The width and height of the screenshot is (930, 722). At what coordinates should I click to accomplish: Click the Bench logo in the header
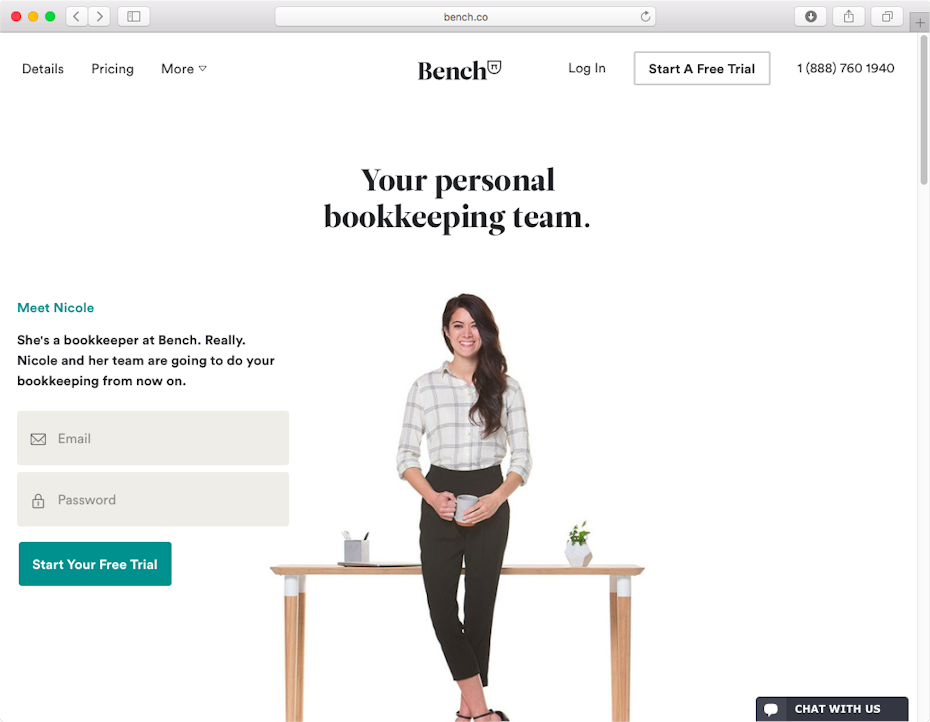(460, 70)
